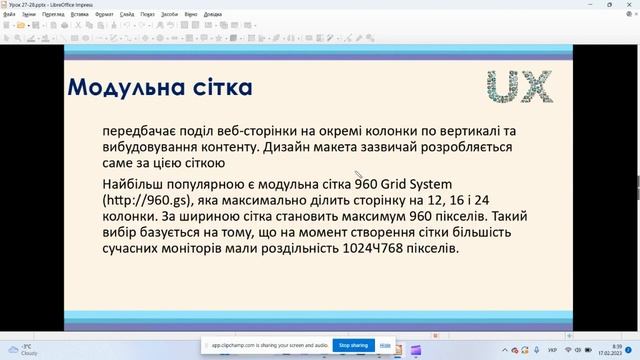Open the taskbar clock and date
Screen dimensions: 640x360
[x=610, y=350]
